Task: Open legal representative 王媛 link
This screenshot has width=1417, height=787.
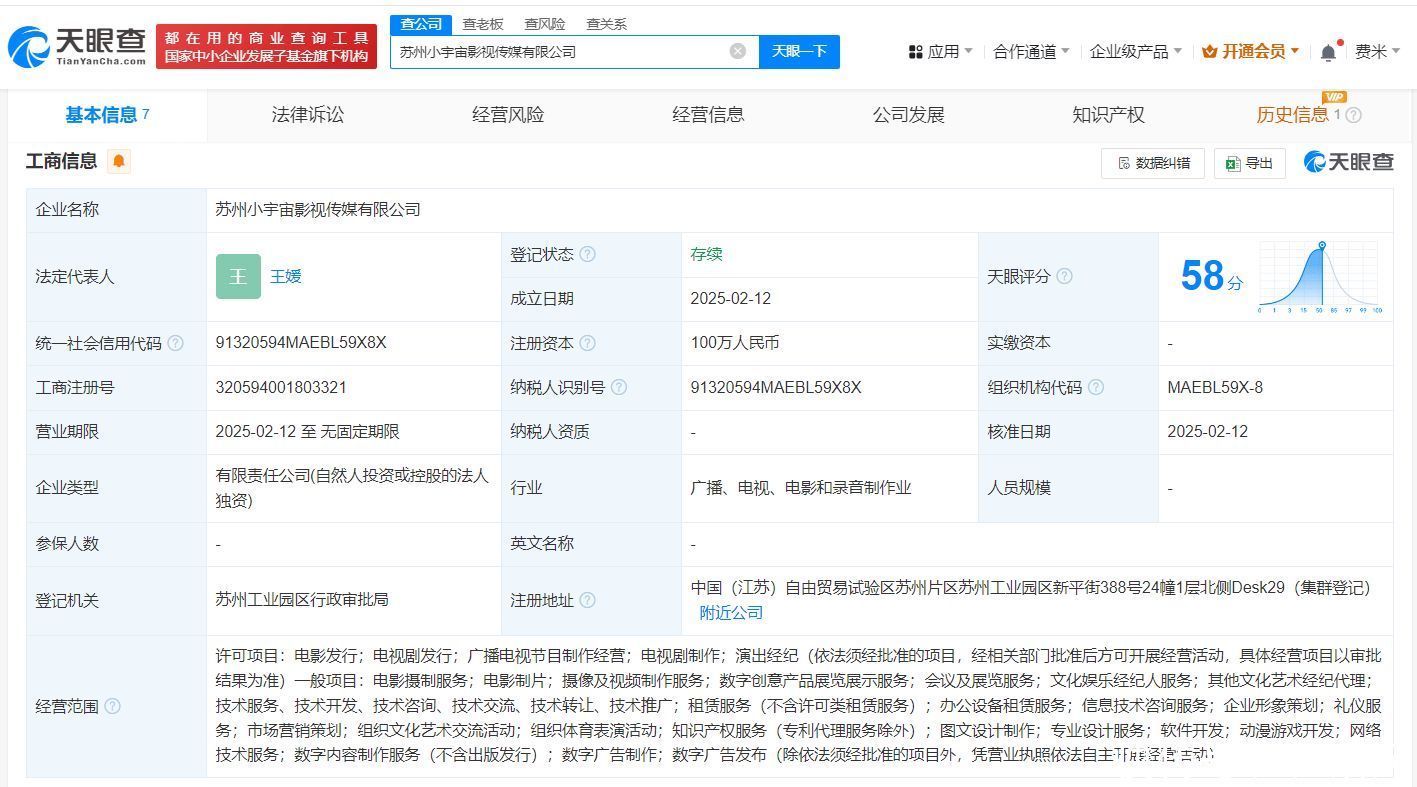Action: pyautogui.click(x=286, y=276)
